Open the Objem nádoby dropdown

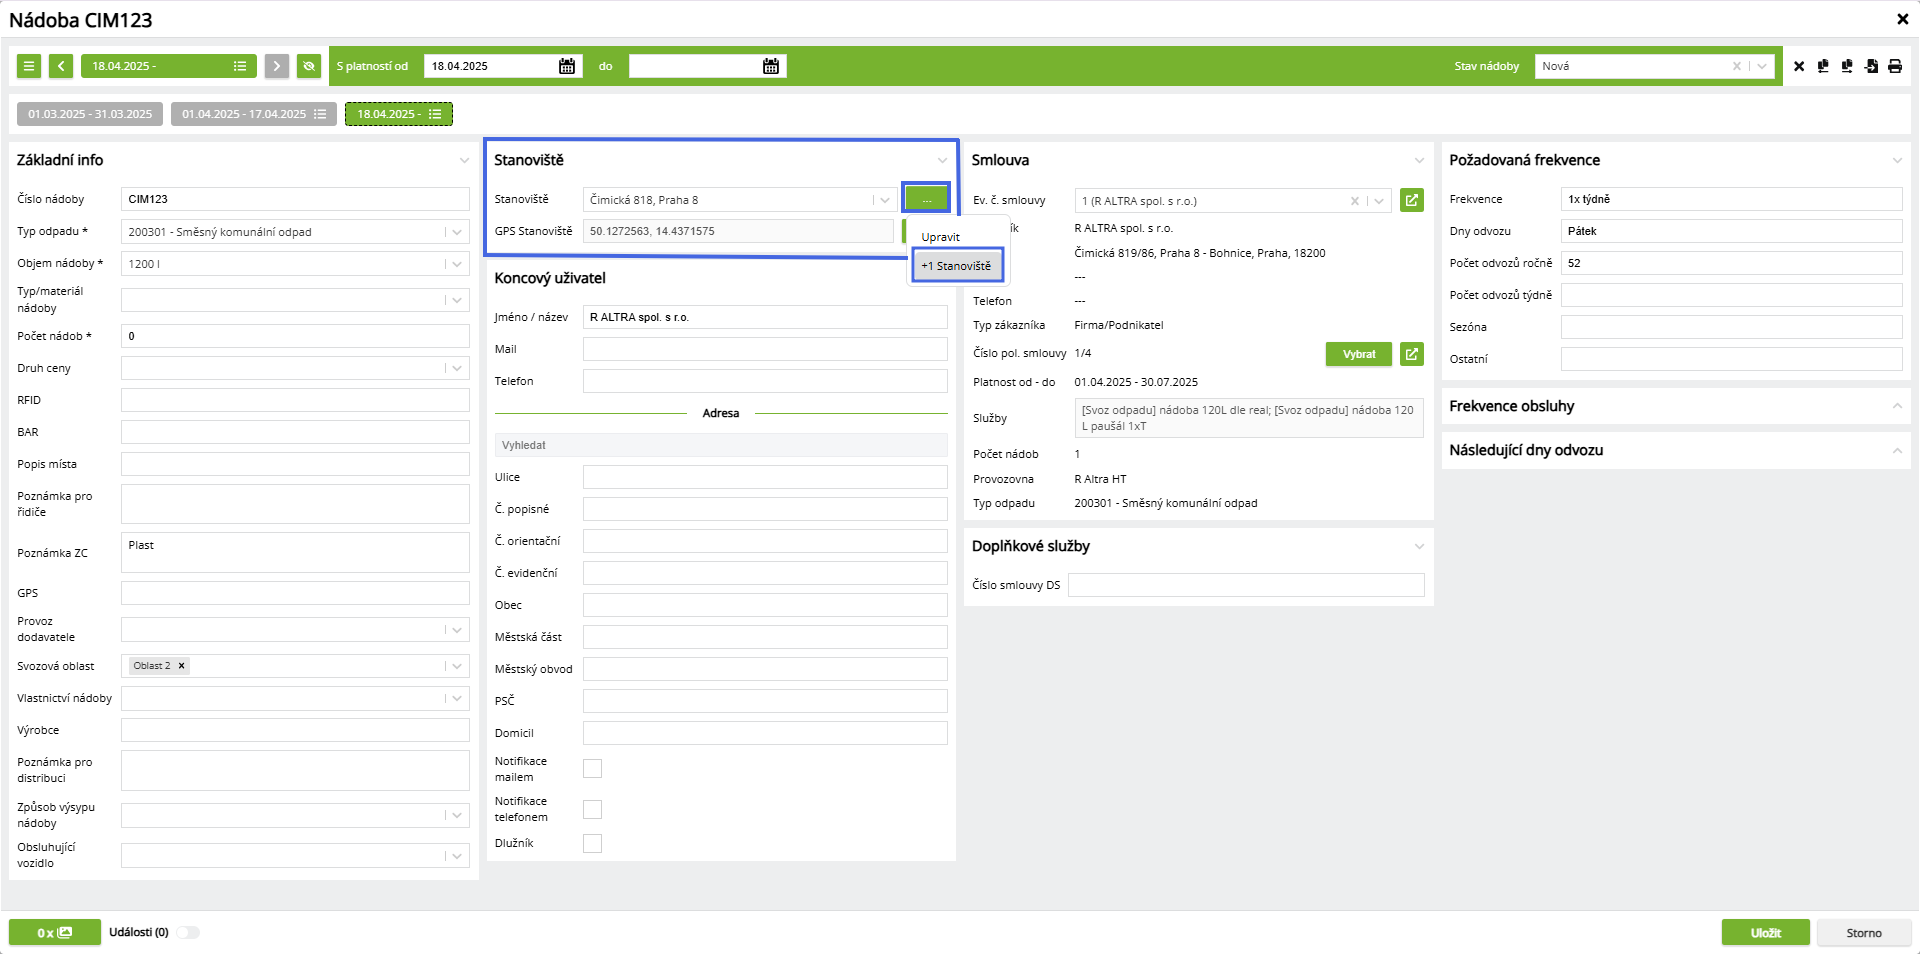[457, 264]
